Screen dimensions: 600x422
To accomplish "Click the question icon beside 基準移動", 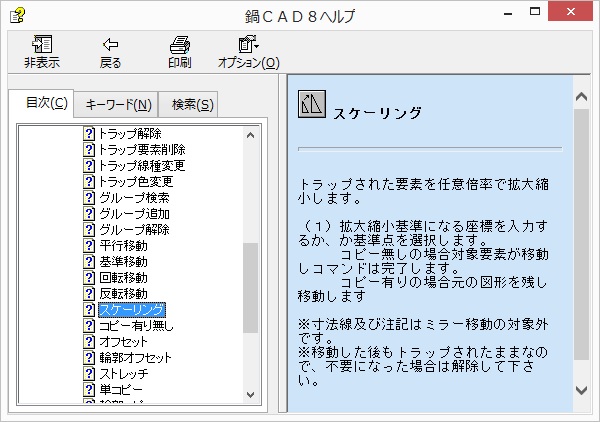I will [89, 262].
